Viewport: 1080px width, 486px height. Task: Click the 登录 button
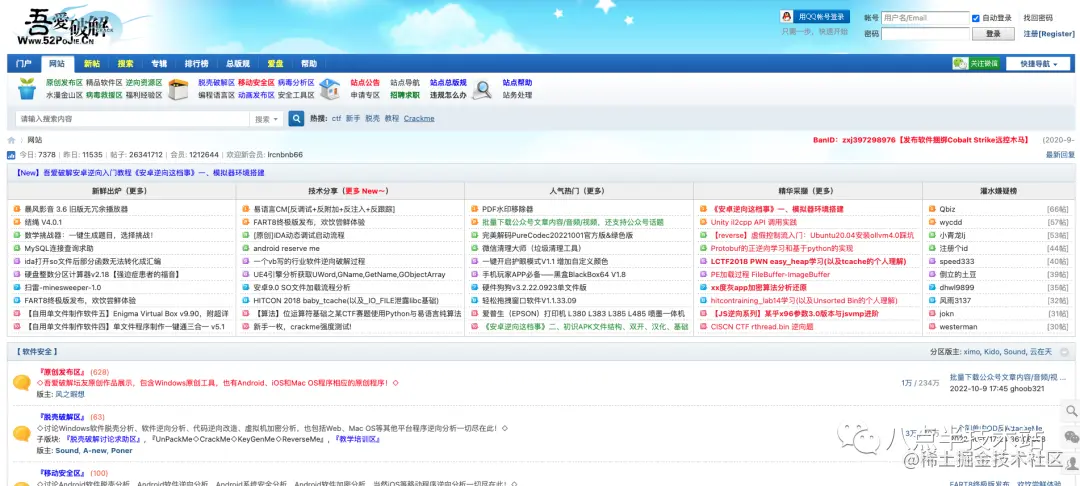tap(993, 33)
